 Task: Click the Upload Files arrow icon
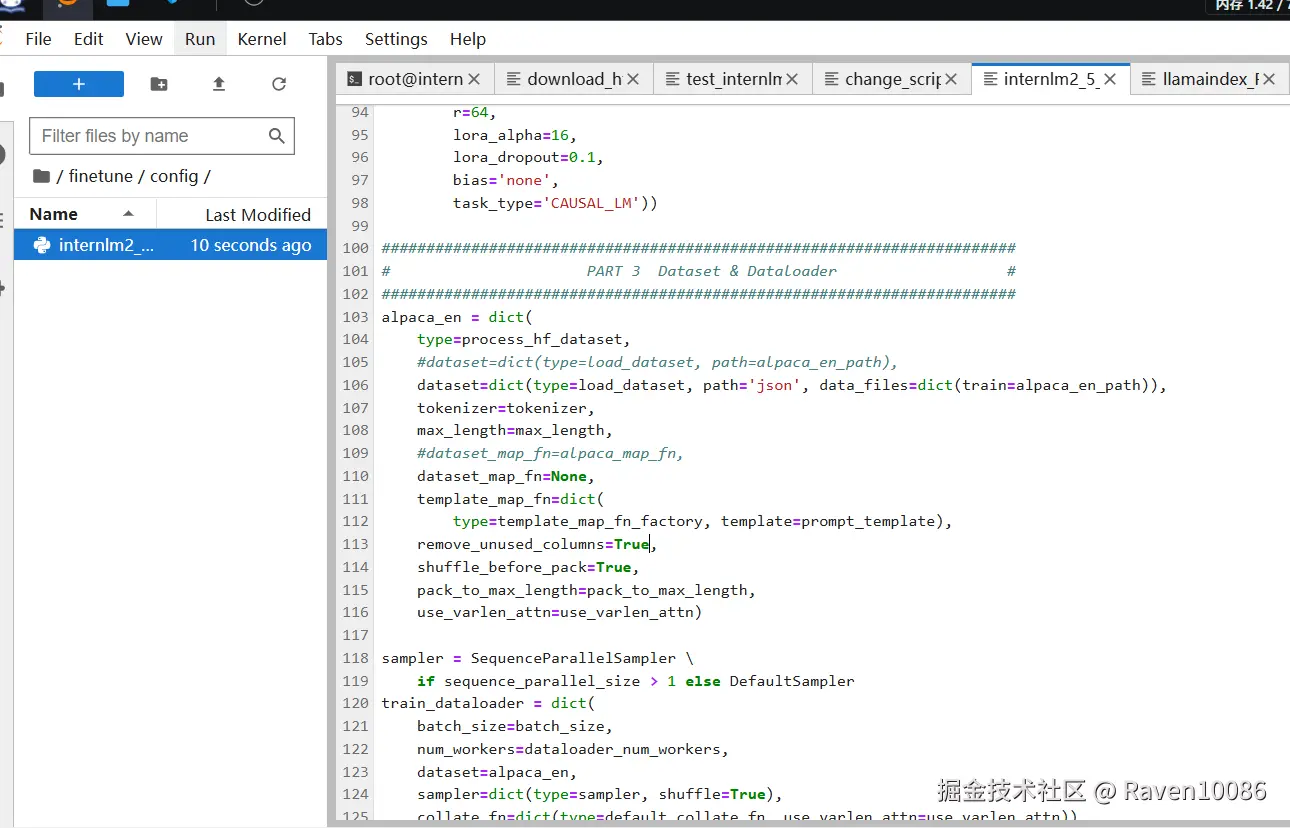[219, 84]
